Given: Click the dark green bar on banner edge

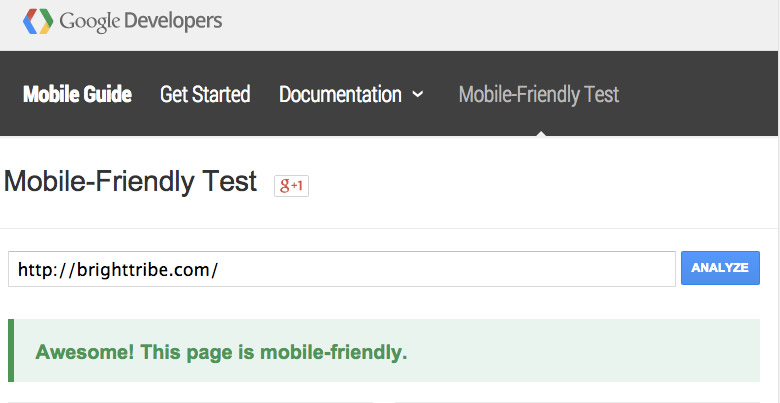Looking at the screenshot, I should tap(11, 350).
